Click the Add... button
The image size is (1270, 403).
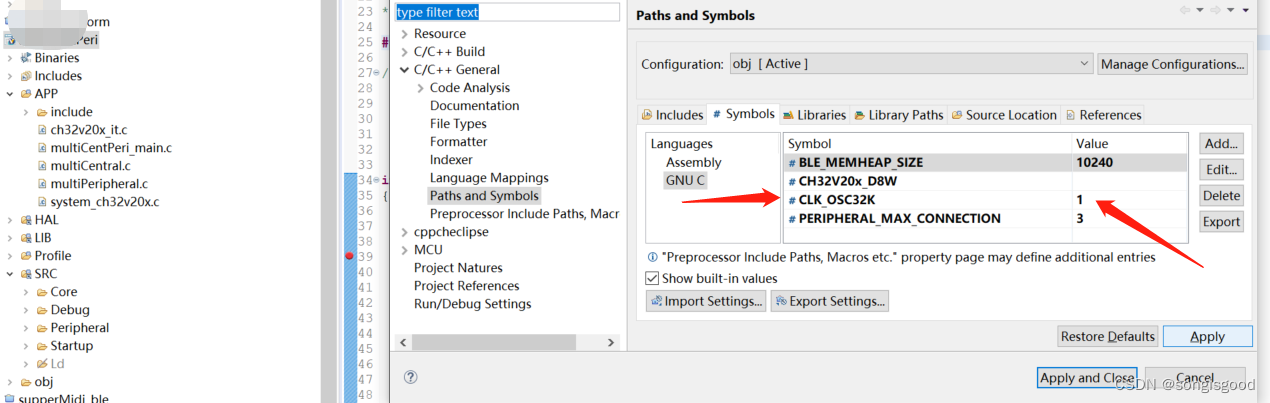point(1221,144)
